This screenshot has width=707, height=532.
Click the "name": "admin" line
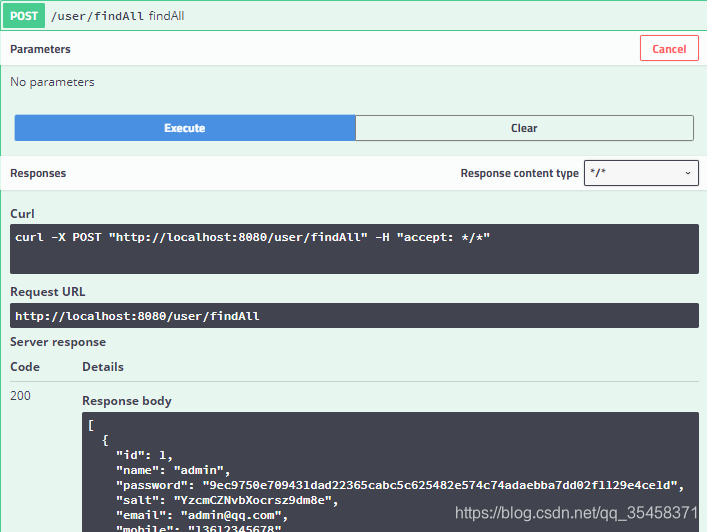click(x=173, y=470)
